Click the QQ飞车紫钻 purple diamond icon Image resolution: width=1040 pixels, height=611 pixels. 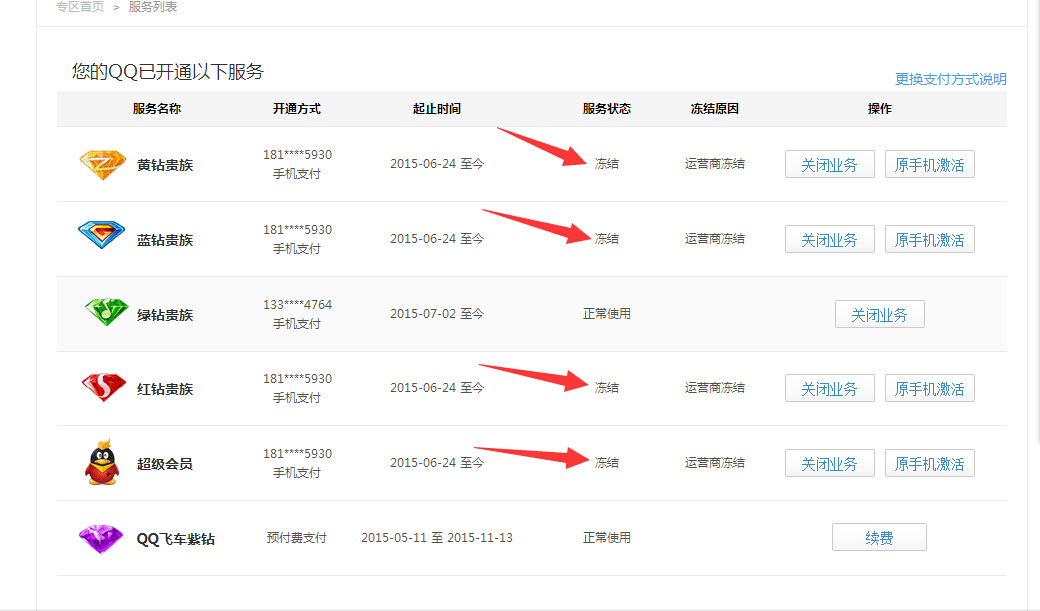pos(101,537)
